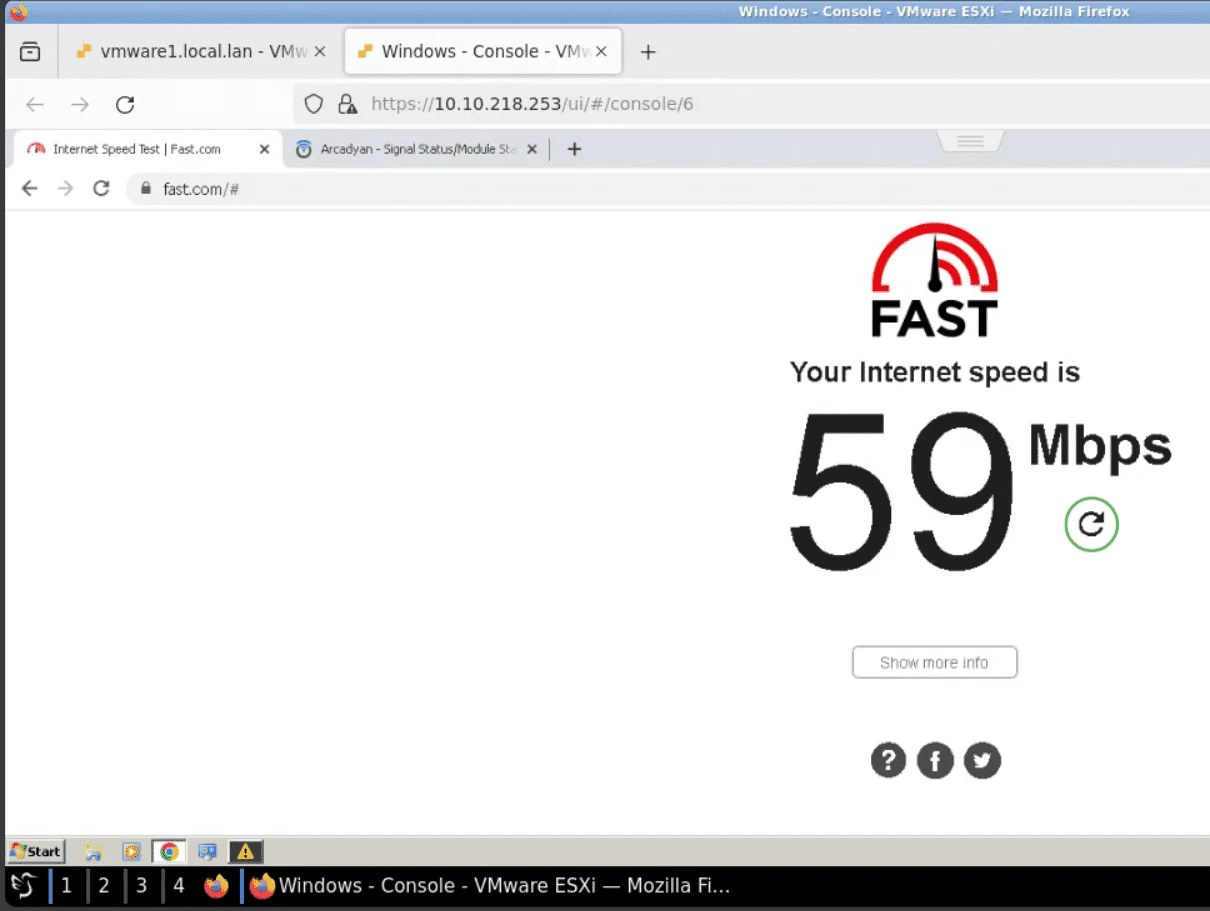Click the Firefox URL bar showing 10.10.218.253
The image size is (1210, 911).
752,104
